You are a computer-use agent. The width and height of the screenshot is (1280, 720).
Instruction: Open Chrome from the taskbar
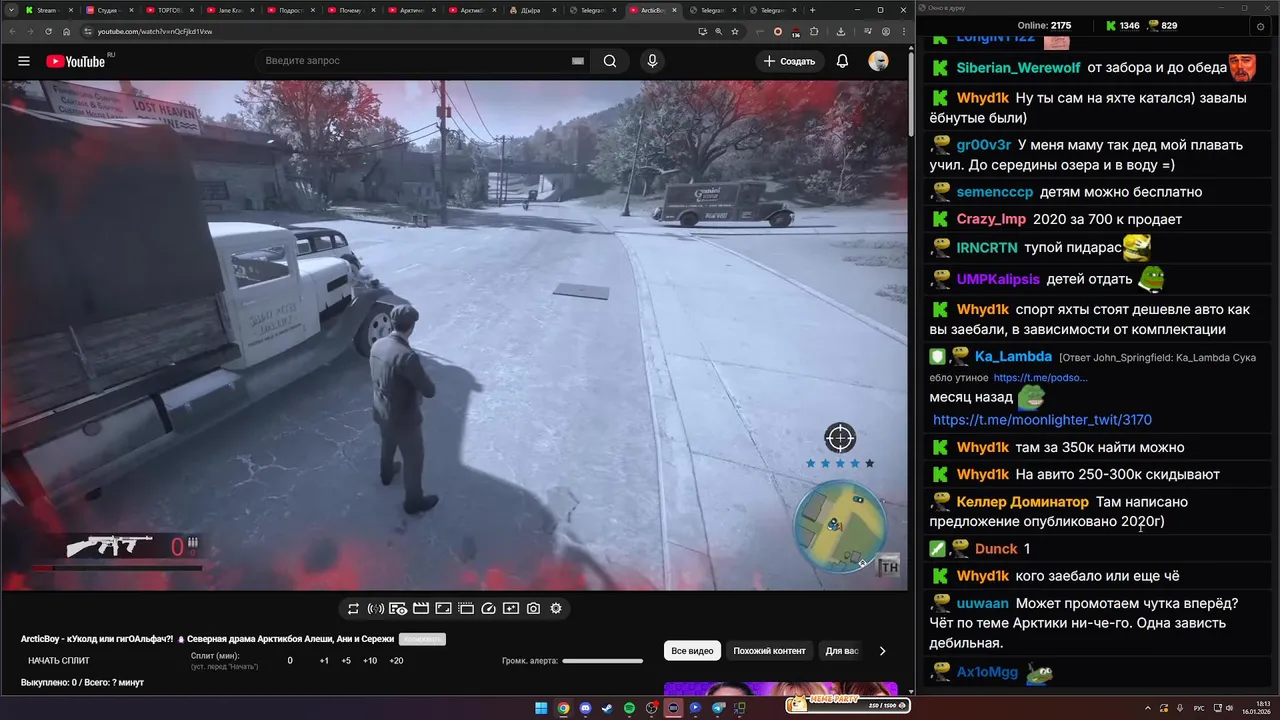563,708
